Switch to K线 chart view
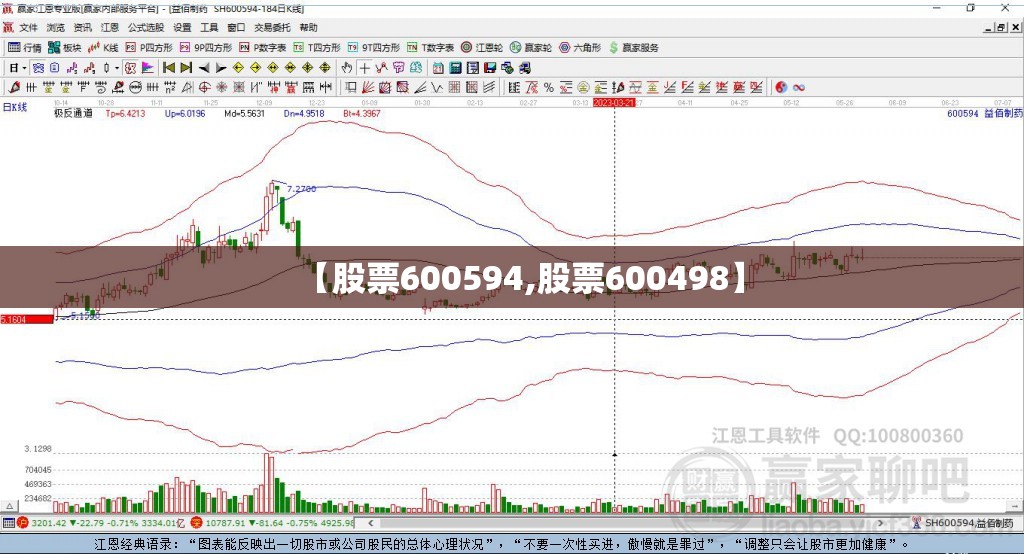This screenshot has height=554, width=1024. [103, 48]
